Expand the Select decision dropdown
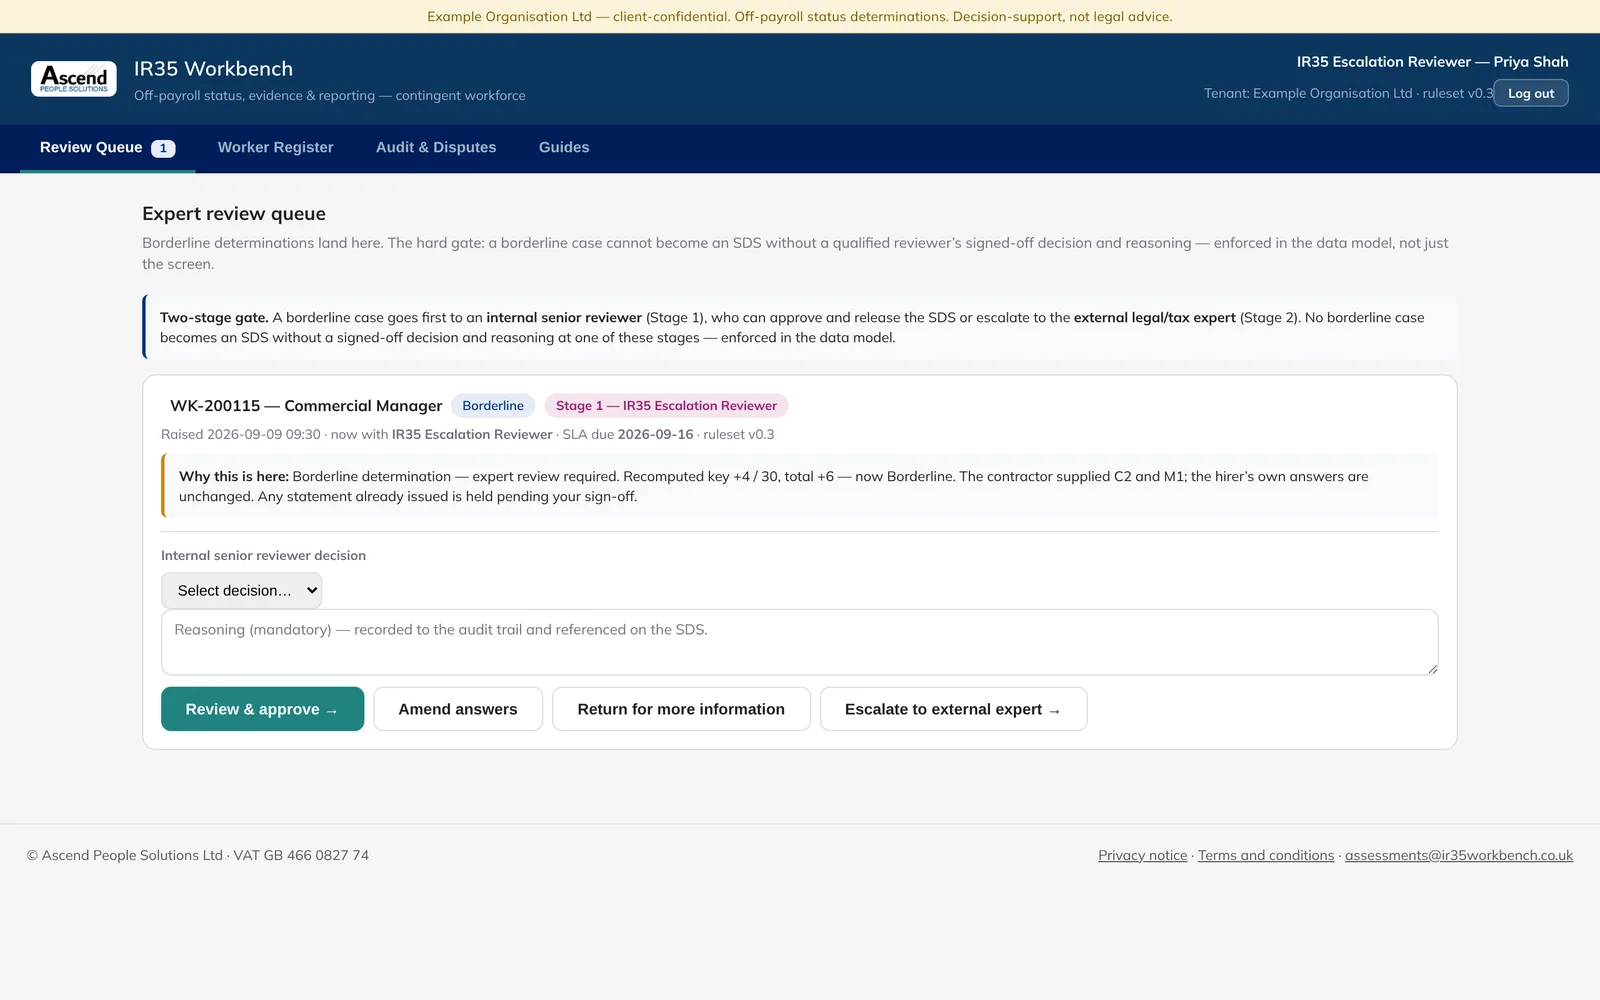Viewport: 1600px width, 1000px height. [x=241, y=591]
